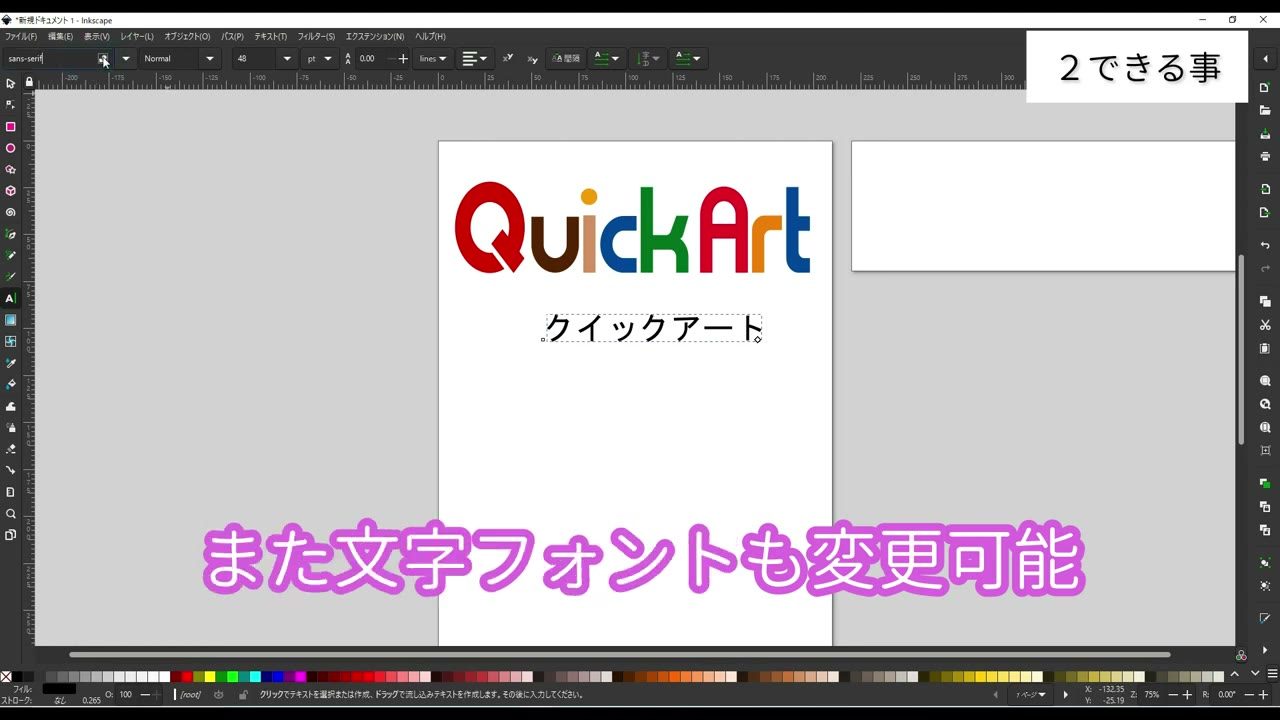This screenshot has width=1280, height=720.
Task: Open the フィルター(S) menu
Action: click(316, 37)
